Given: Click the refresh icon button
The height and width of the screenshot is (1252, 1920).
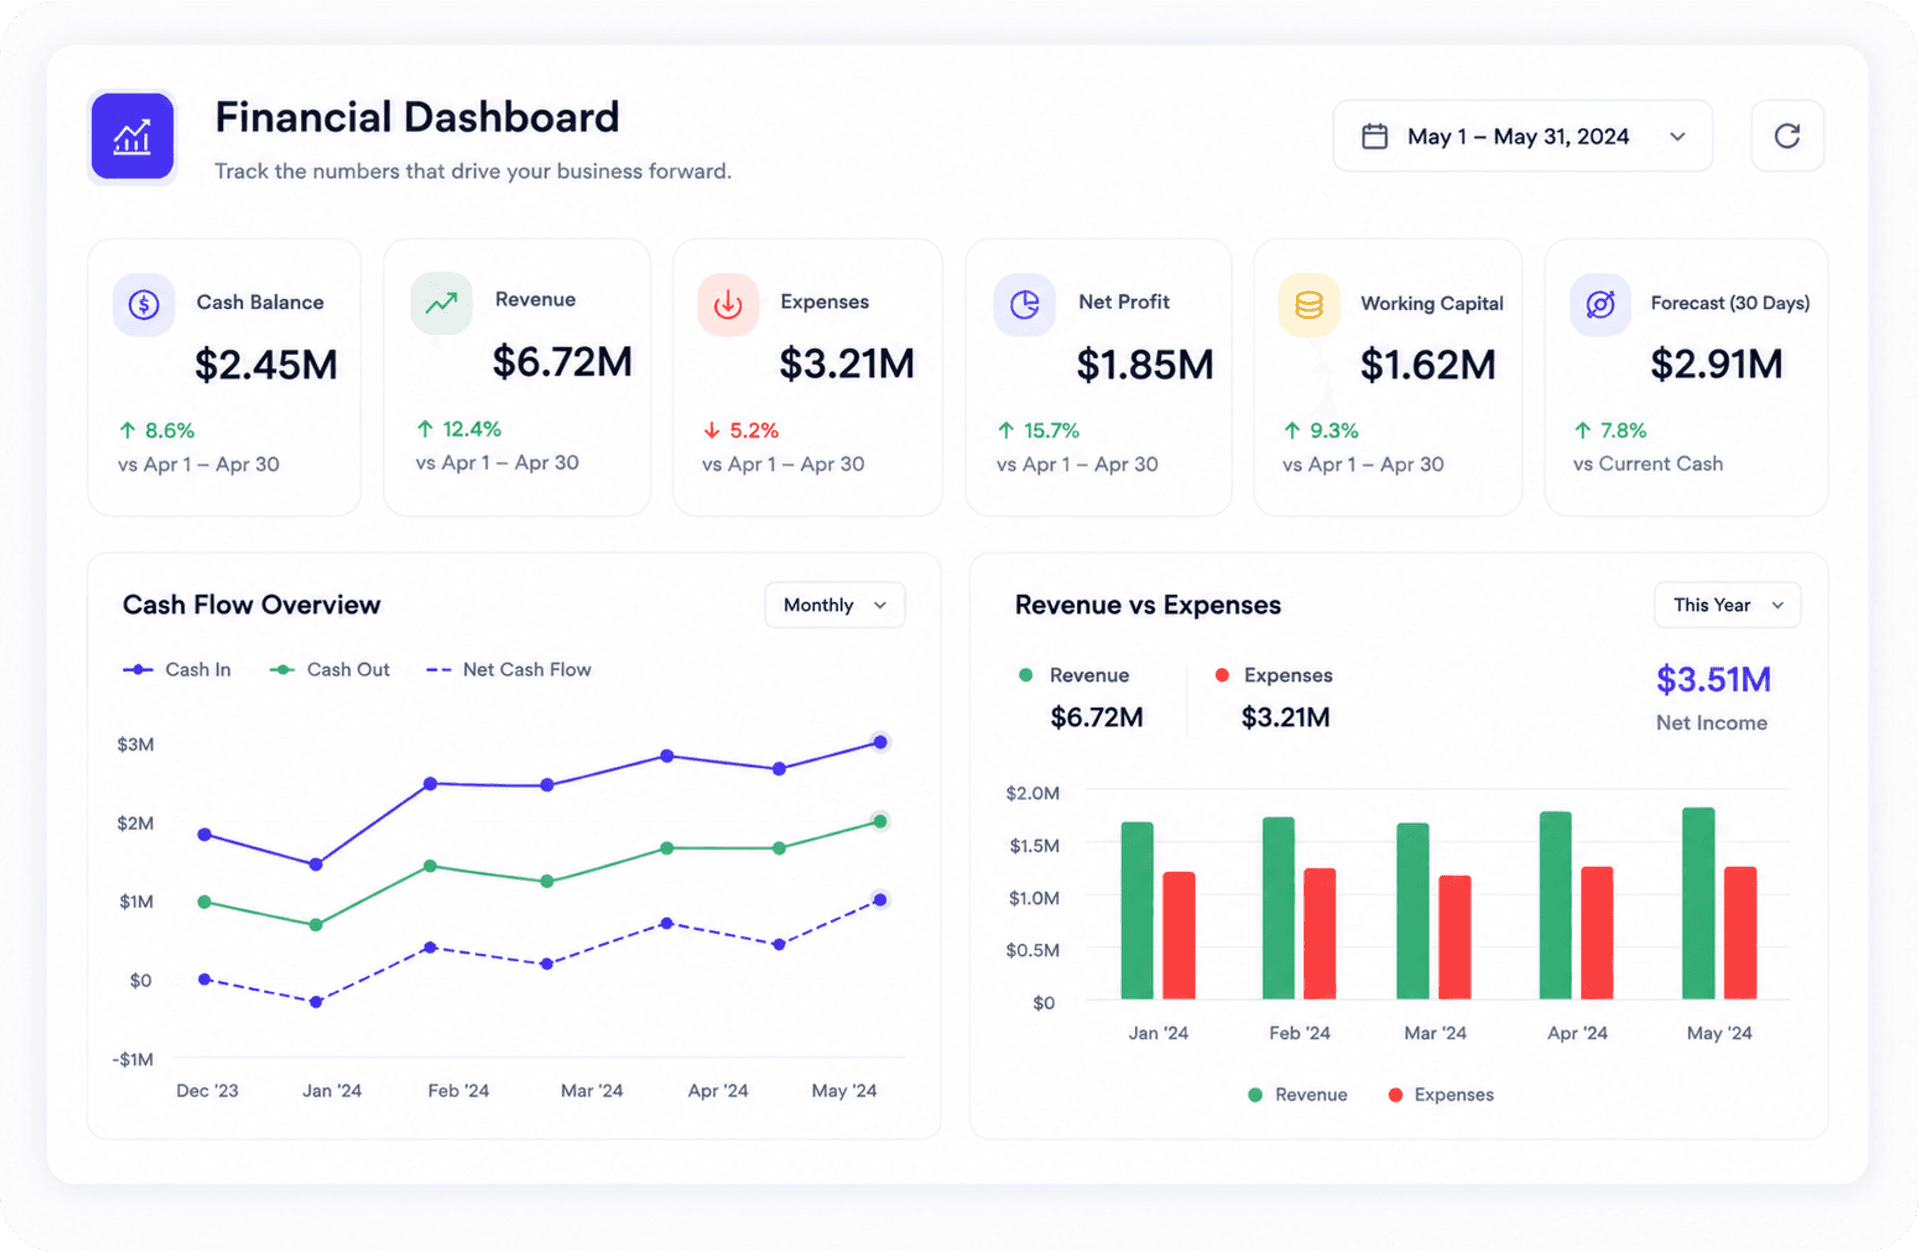Looking at the screenshot, I should click(x=1787, y=136).
